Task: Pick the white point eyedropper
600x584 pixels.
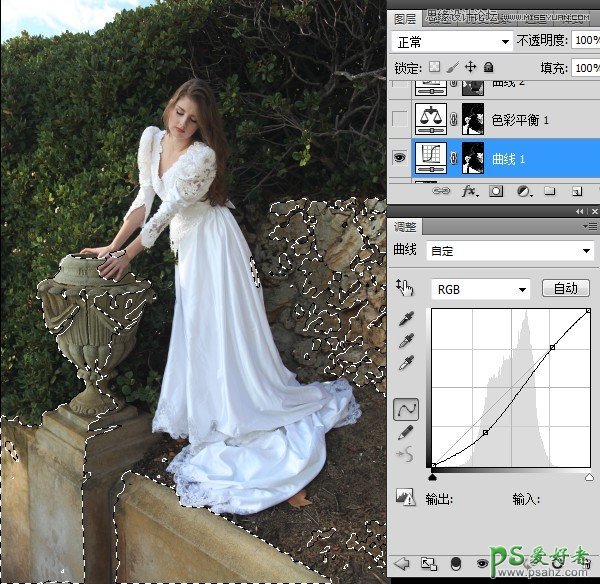Action: pyautogui.click(x=406, y=365)
